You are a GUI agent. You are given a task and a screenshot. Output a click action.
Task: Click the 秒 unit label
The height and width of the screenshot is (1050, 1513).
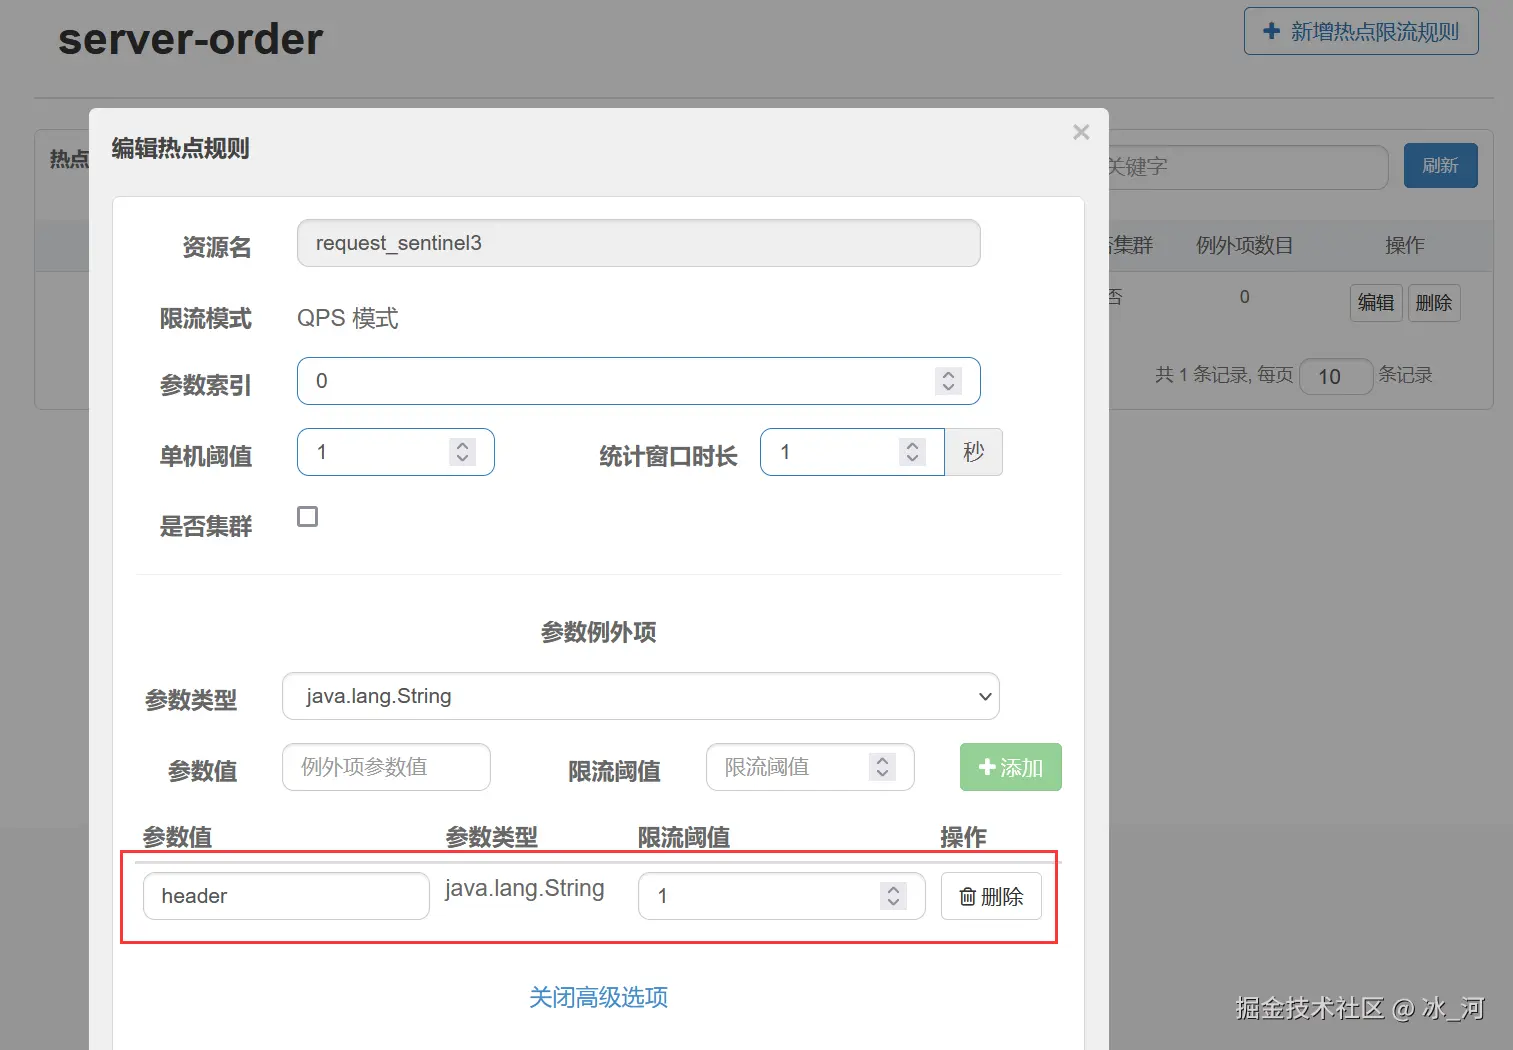(x=974, y=452)
